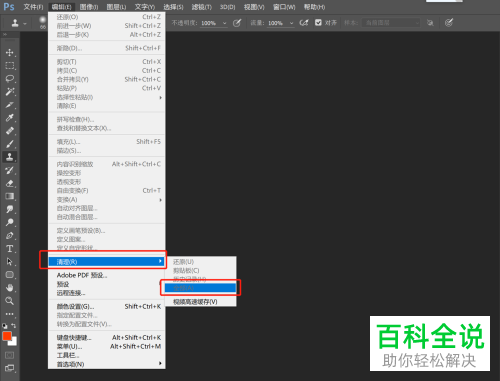Viewport: 500px width, 381px height.
Task: Select the Clone Stamp tool in the toolbox
Action: (x=10, y=157)
